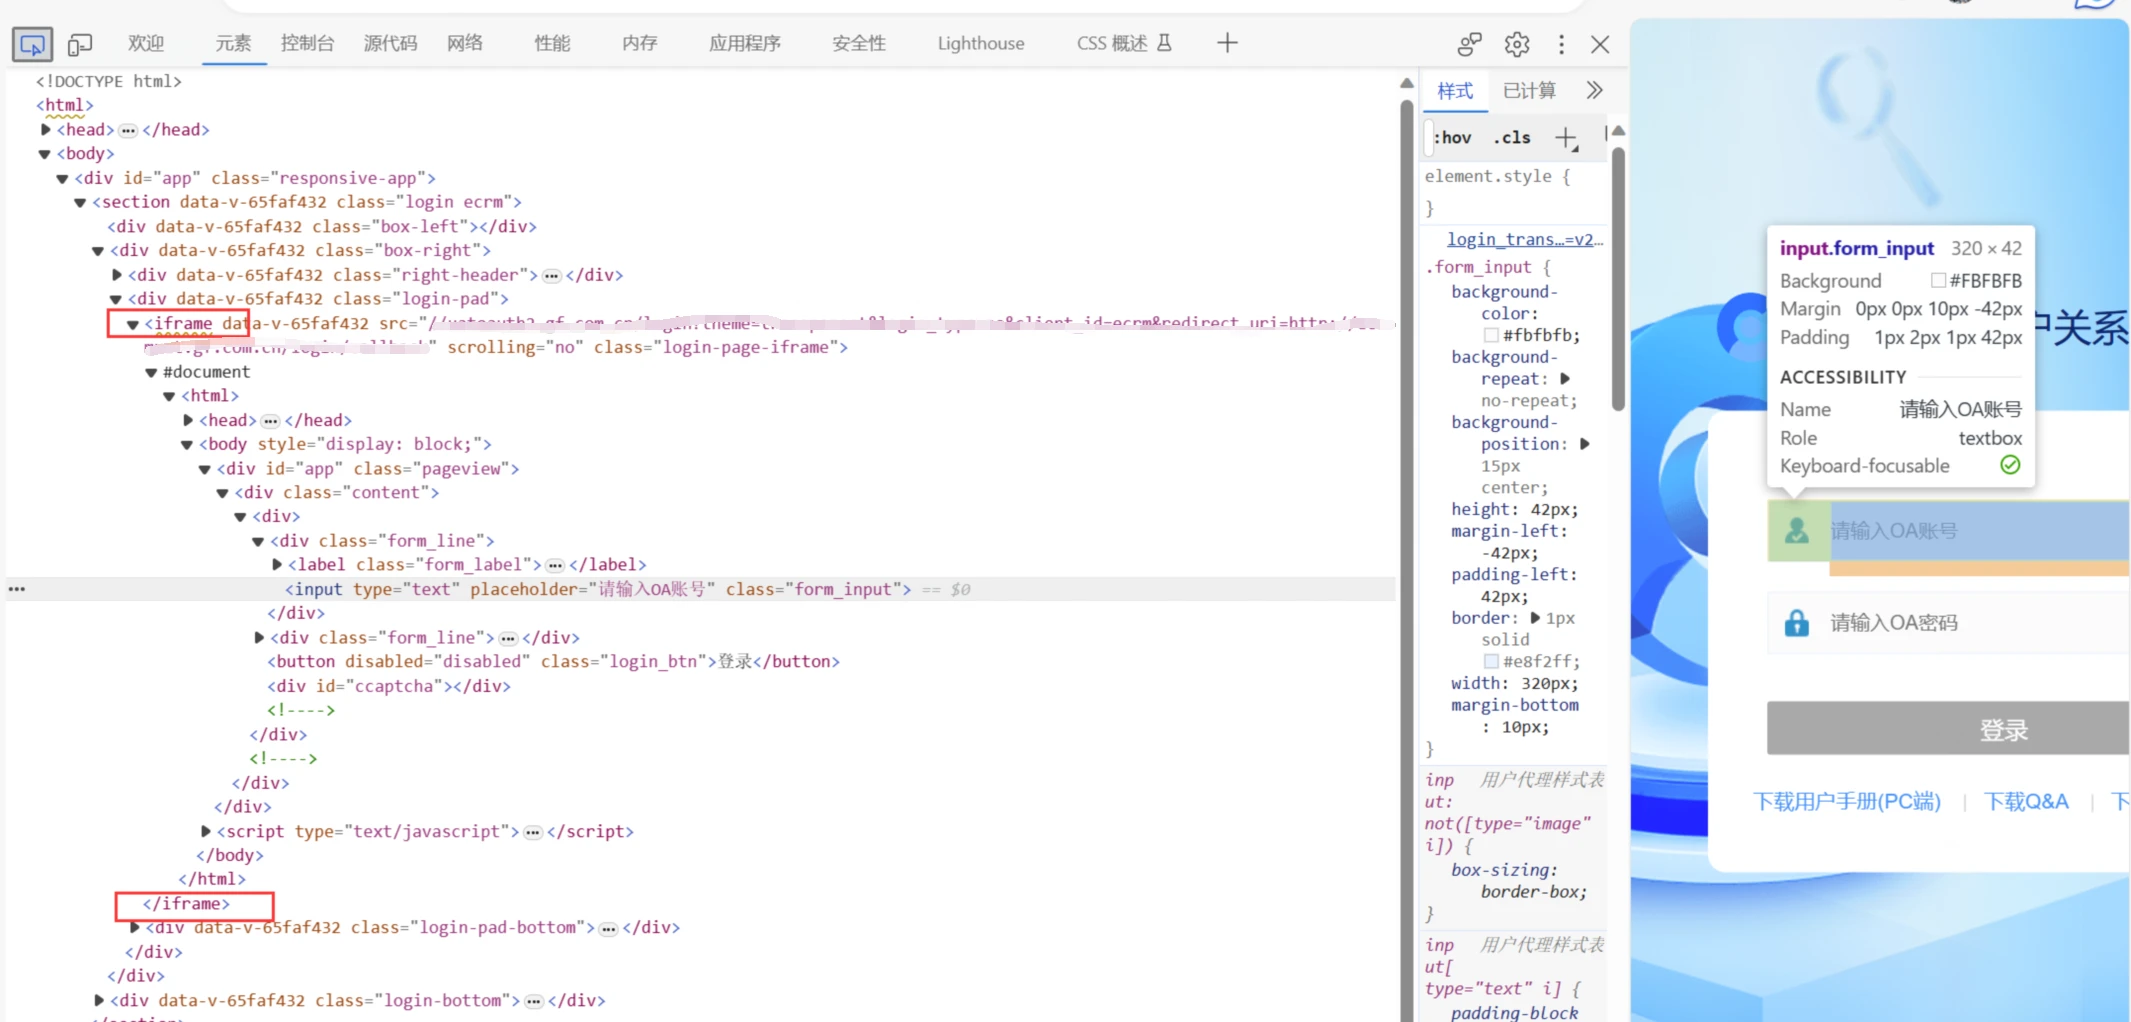This screenshot has width=2131, height=1022.
Task: Close the DevTools panel
Action: 1600,44
